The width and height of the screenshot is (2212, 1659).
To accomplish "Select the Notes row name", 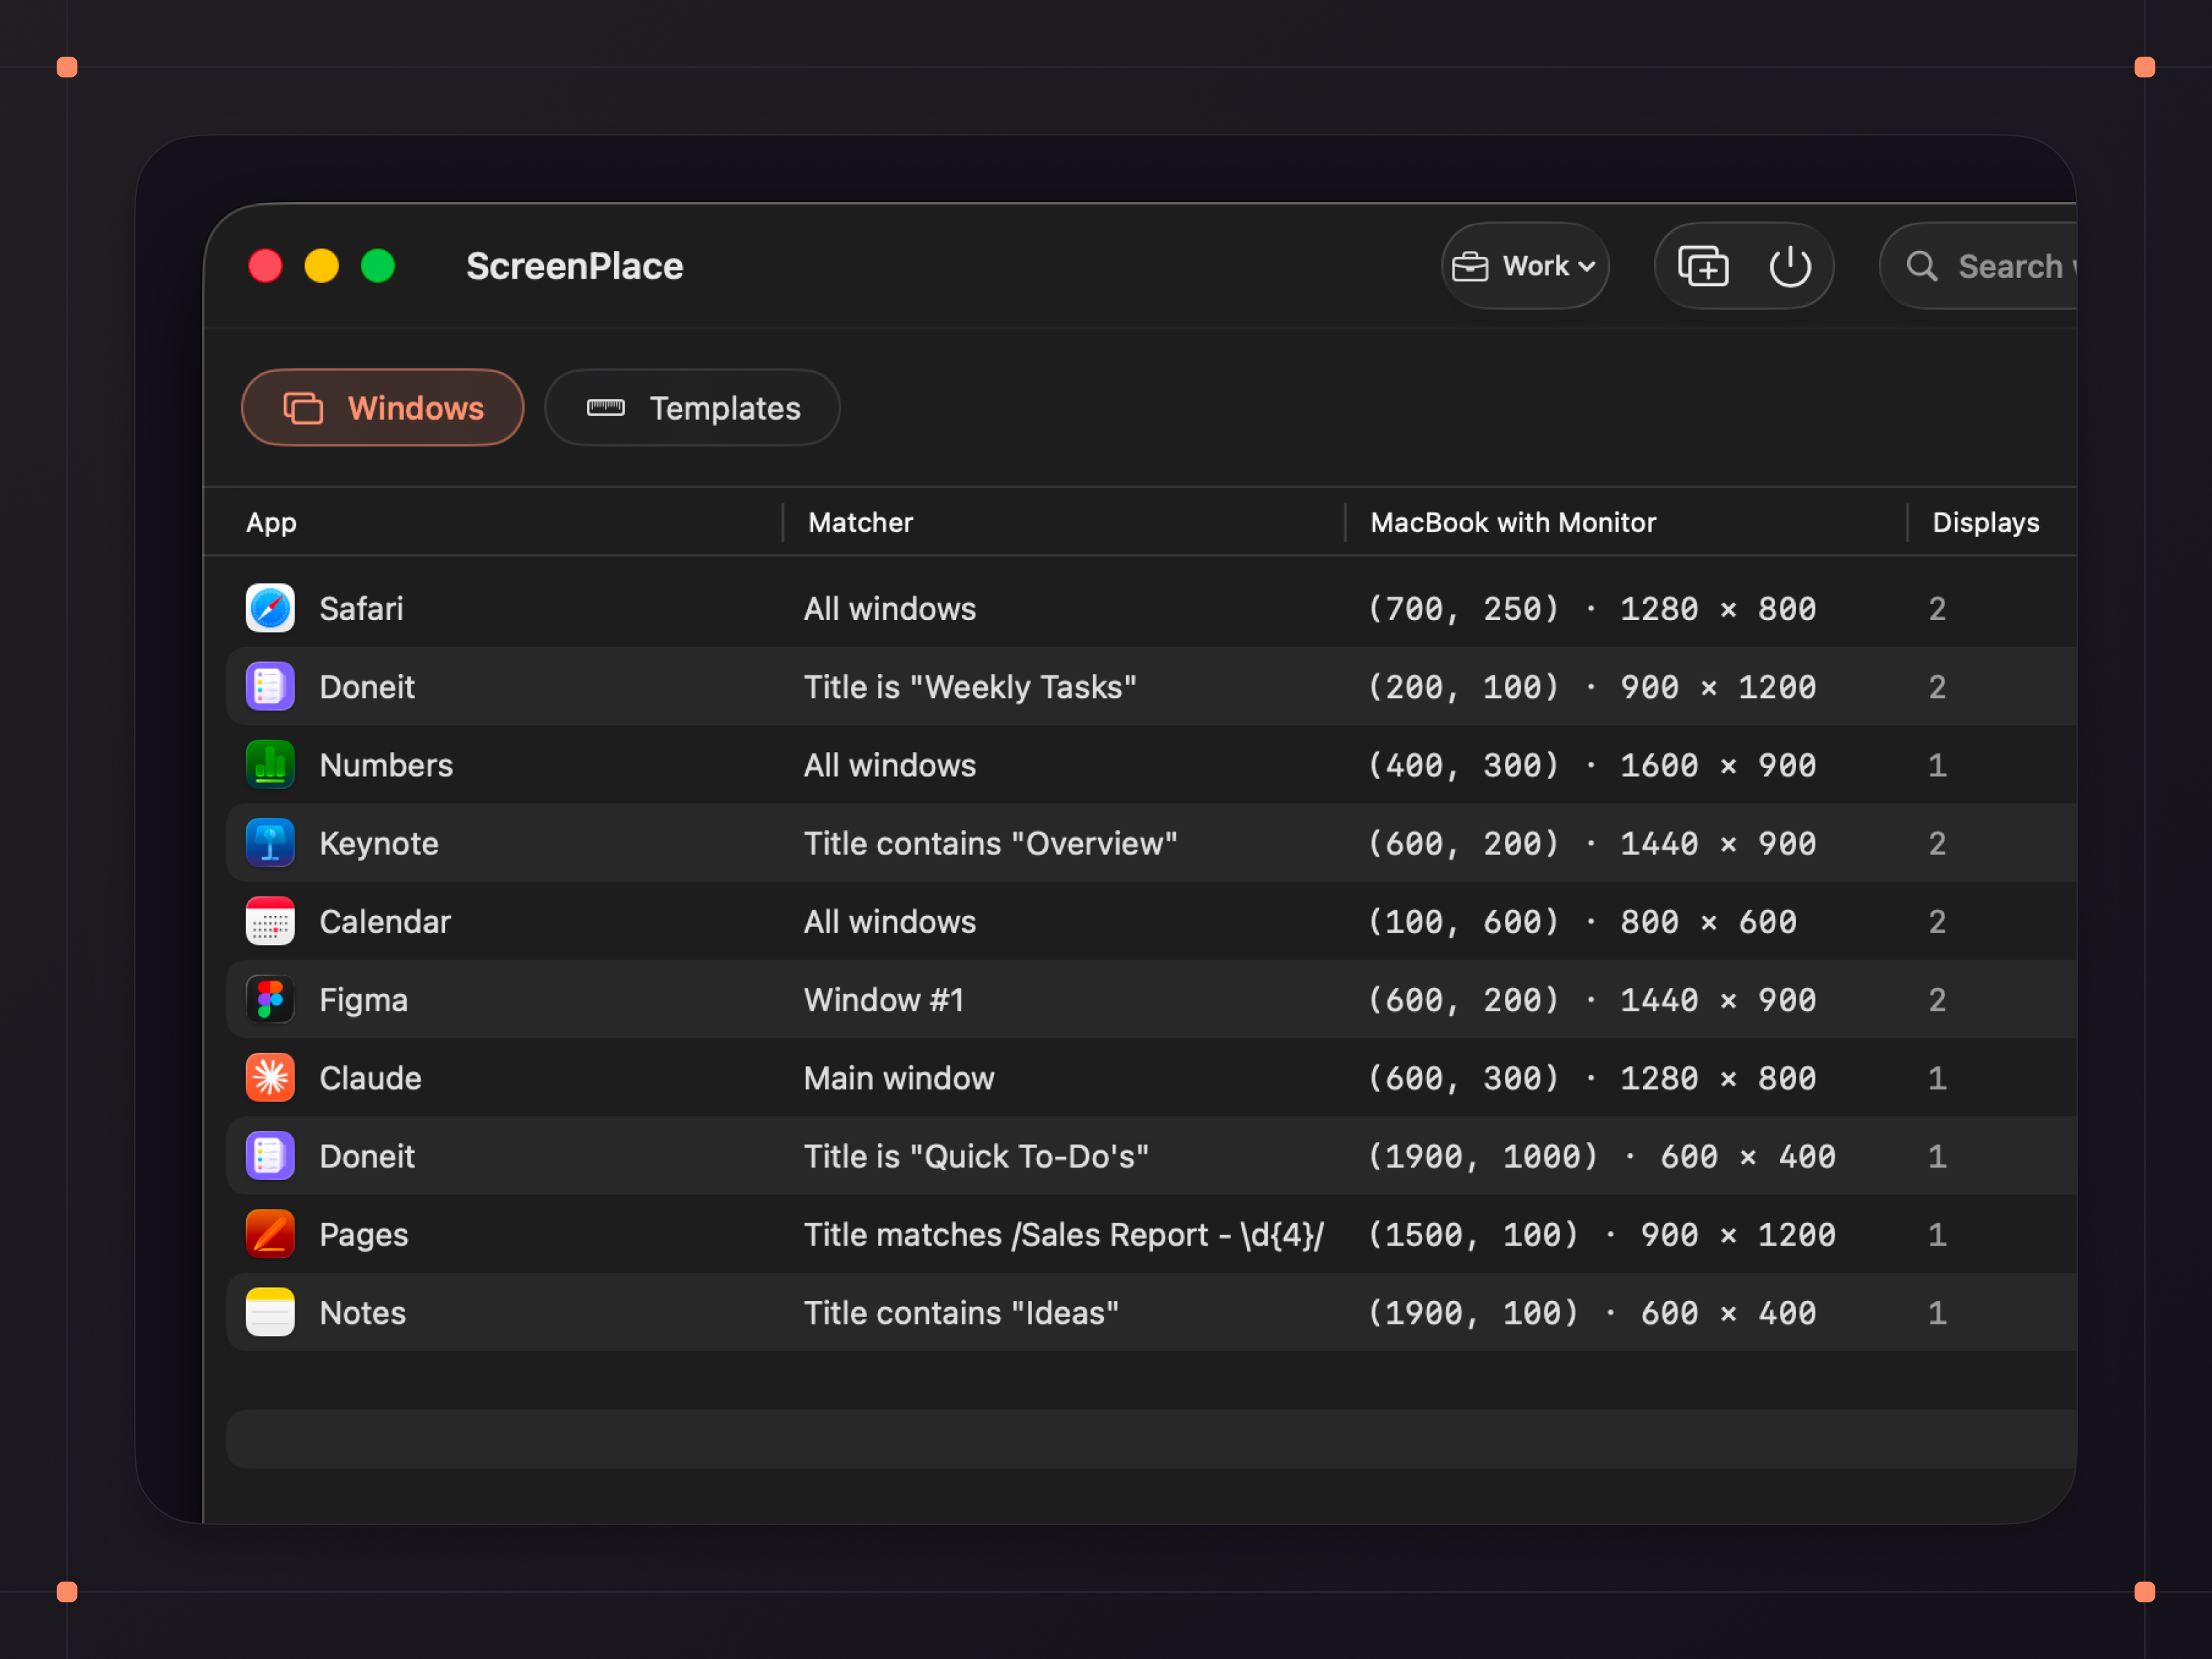I will tap(362, 1313).
